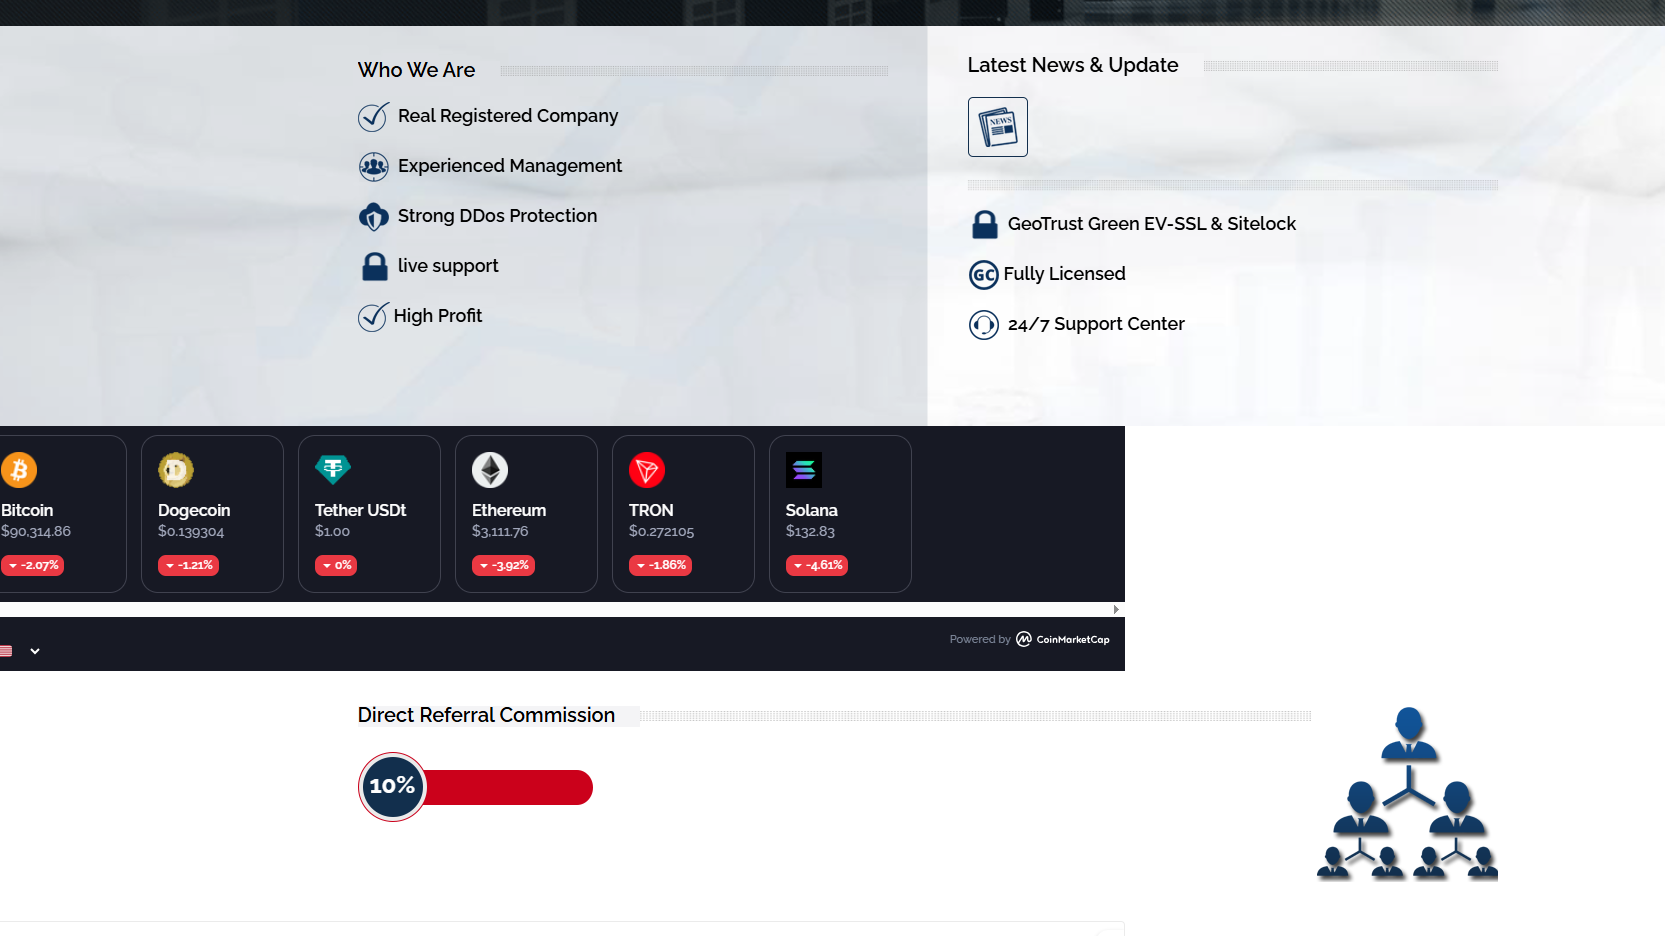Click the Dogecoin coin logo
1665x936 pixels.
pyautogui.click(x=176, y=470)
